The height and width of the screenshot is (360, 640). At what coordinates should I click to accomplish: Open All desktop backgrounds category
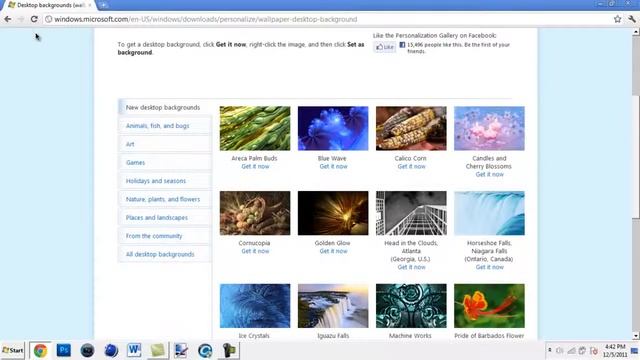click(x=164, y=254)
